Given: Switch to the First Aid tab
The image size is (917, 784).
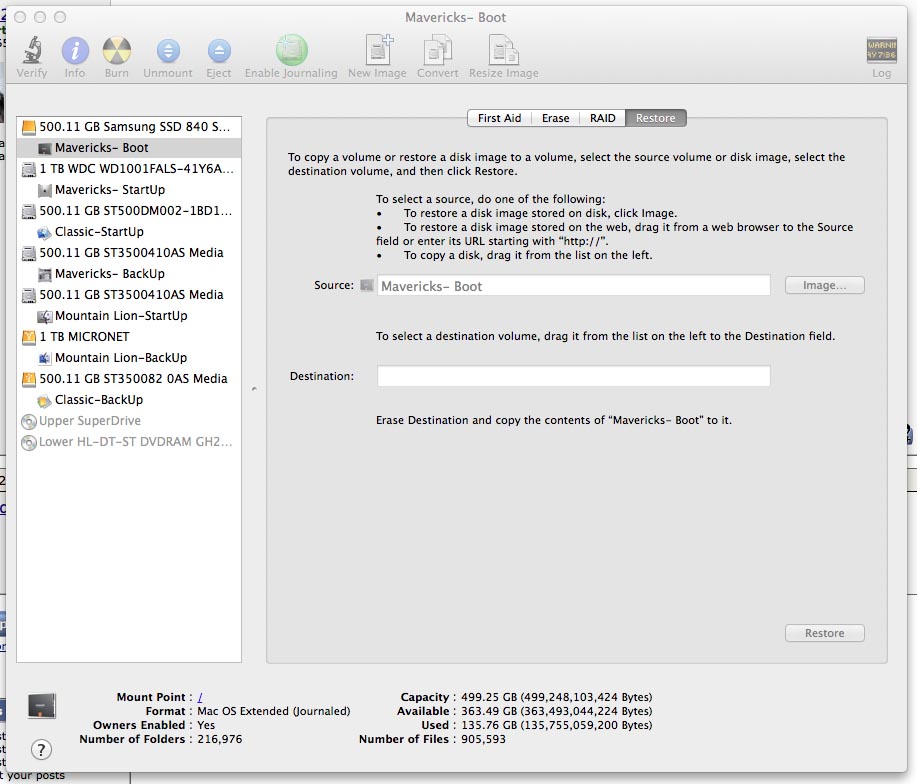Looking at the screenshot, I should (499, 118).
